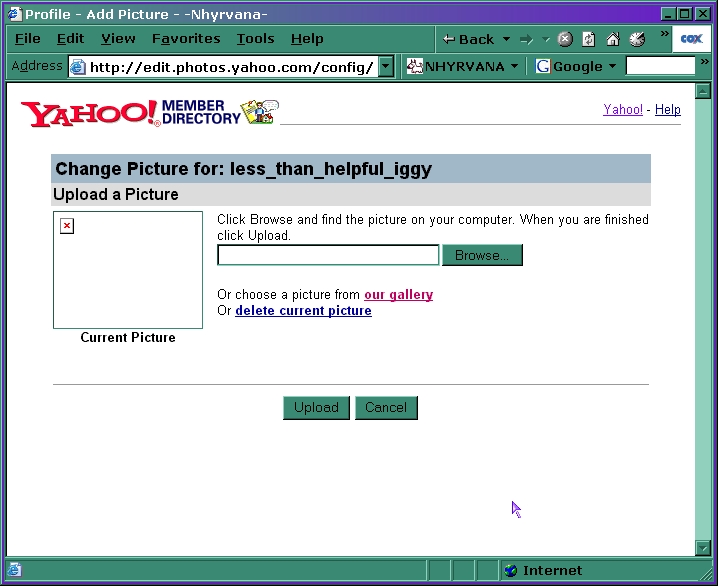Click the vertical scrollbar down arrow
The width and height of the screenshot is (718, 586).
pos(703,547)
